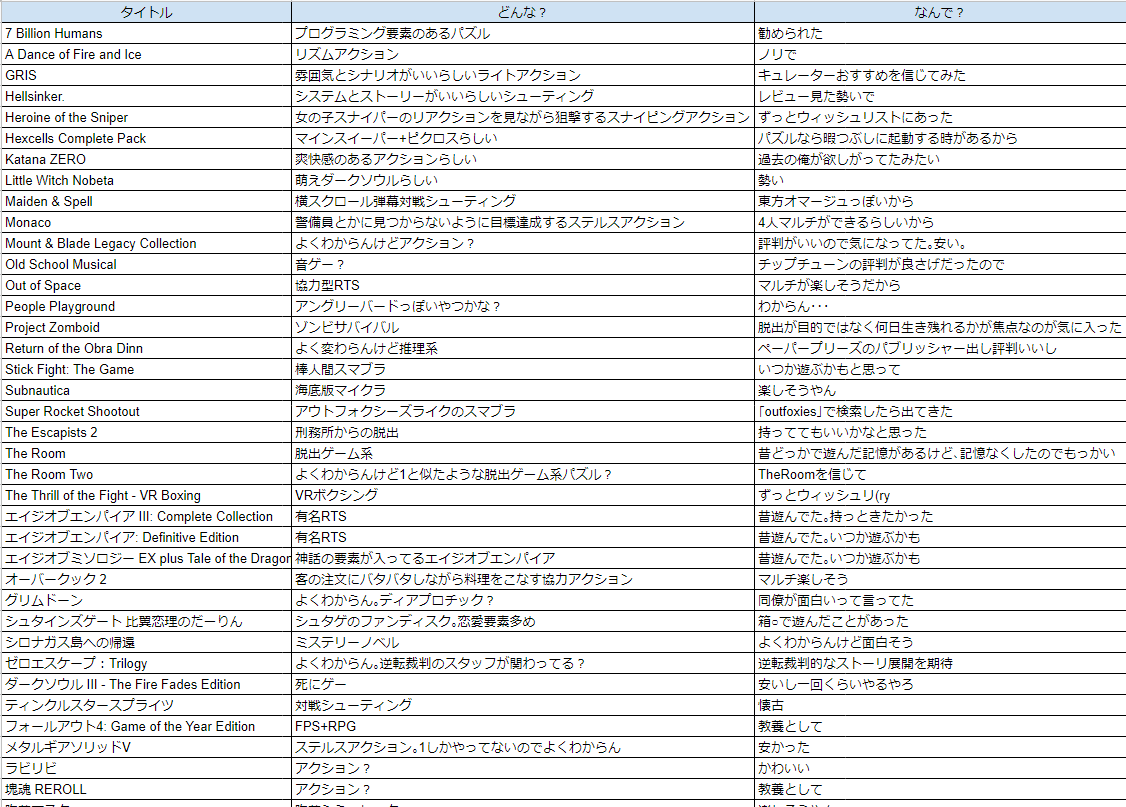Click the 海底版マイクラ description cell
Viewport: 1126px width, 807px height.
[523, 390]
